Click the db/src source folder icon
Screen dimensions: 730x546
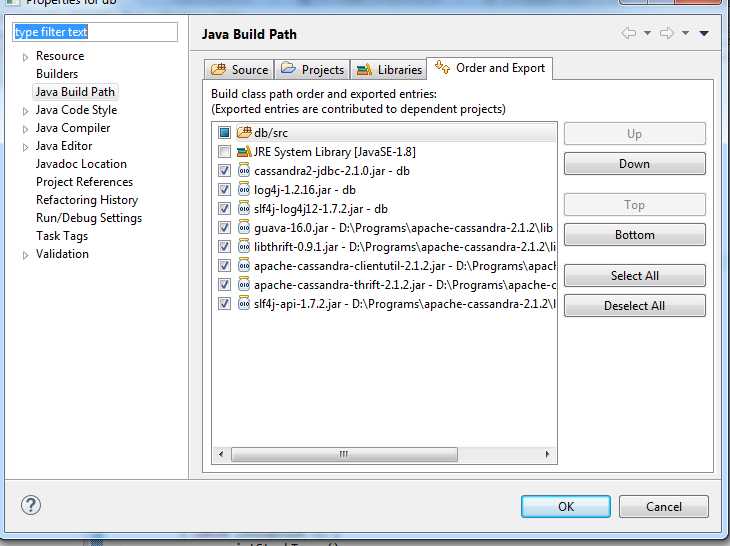coord(244,133)
